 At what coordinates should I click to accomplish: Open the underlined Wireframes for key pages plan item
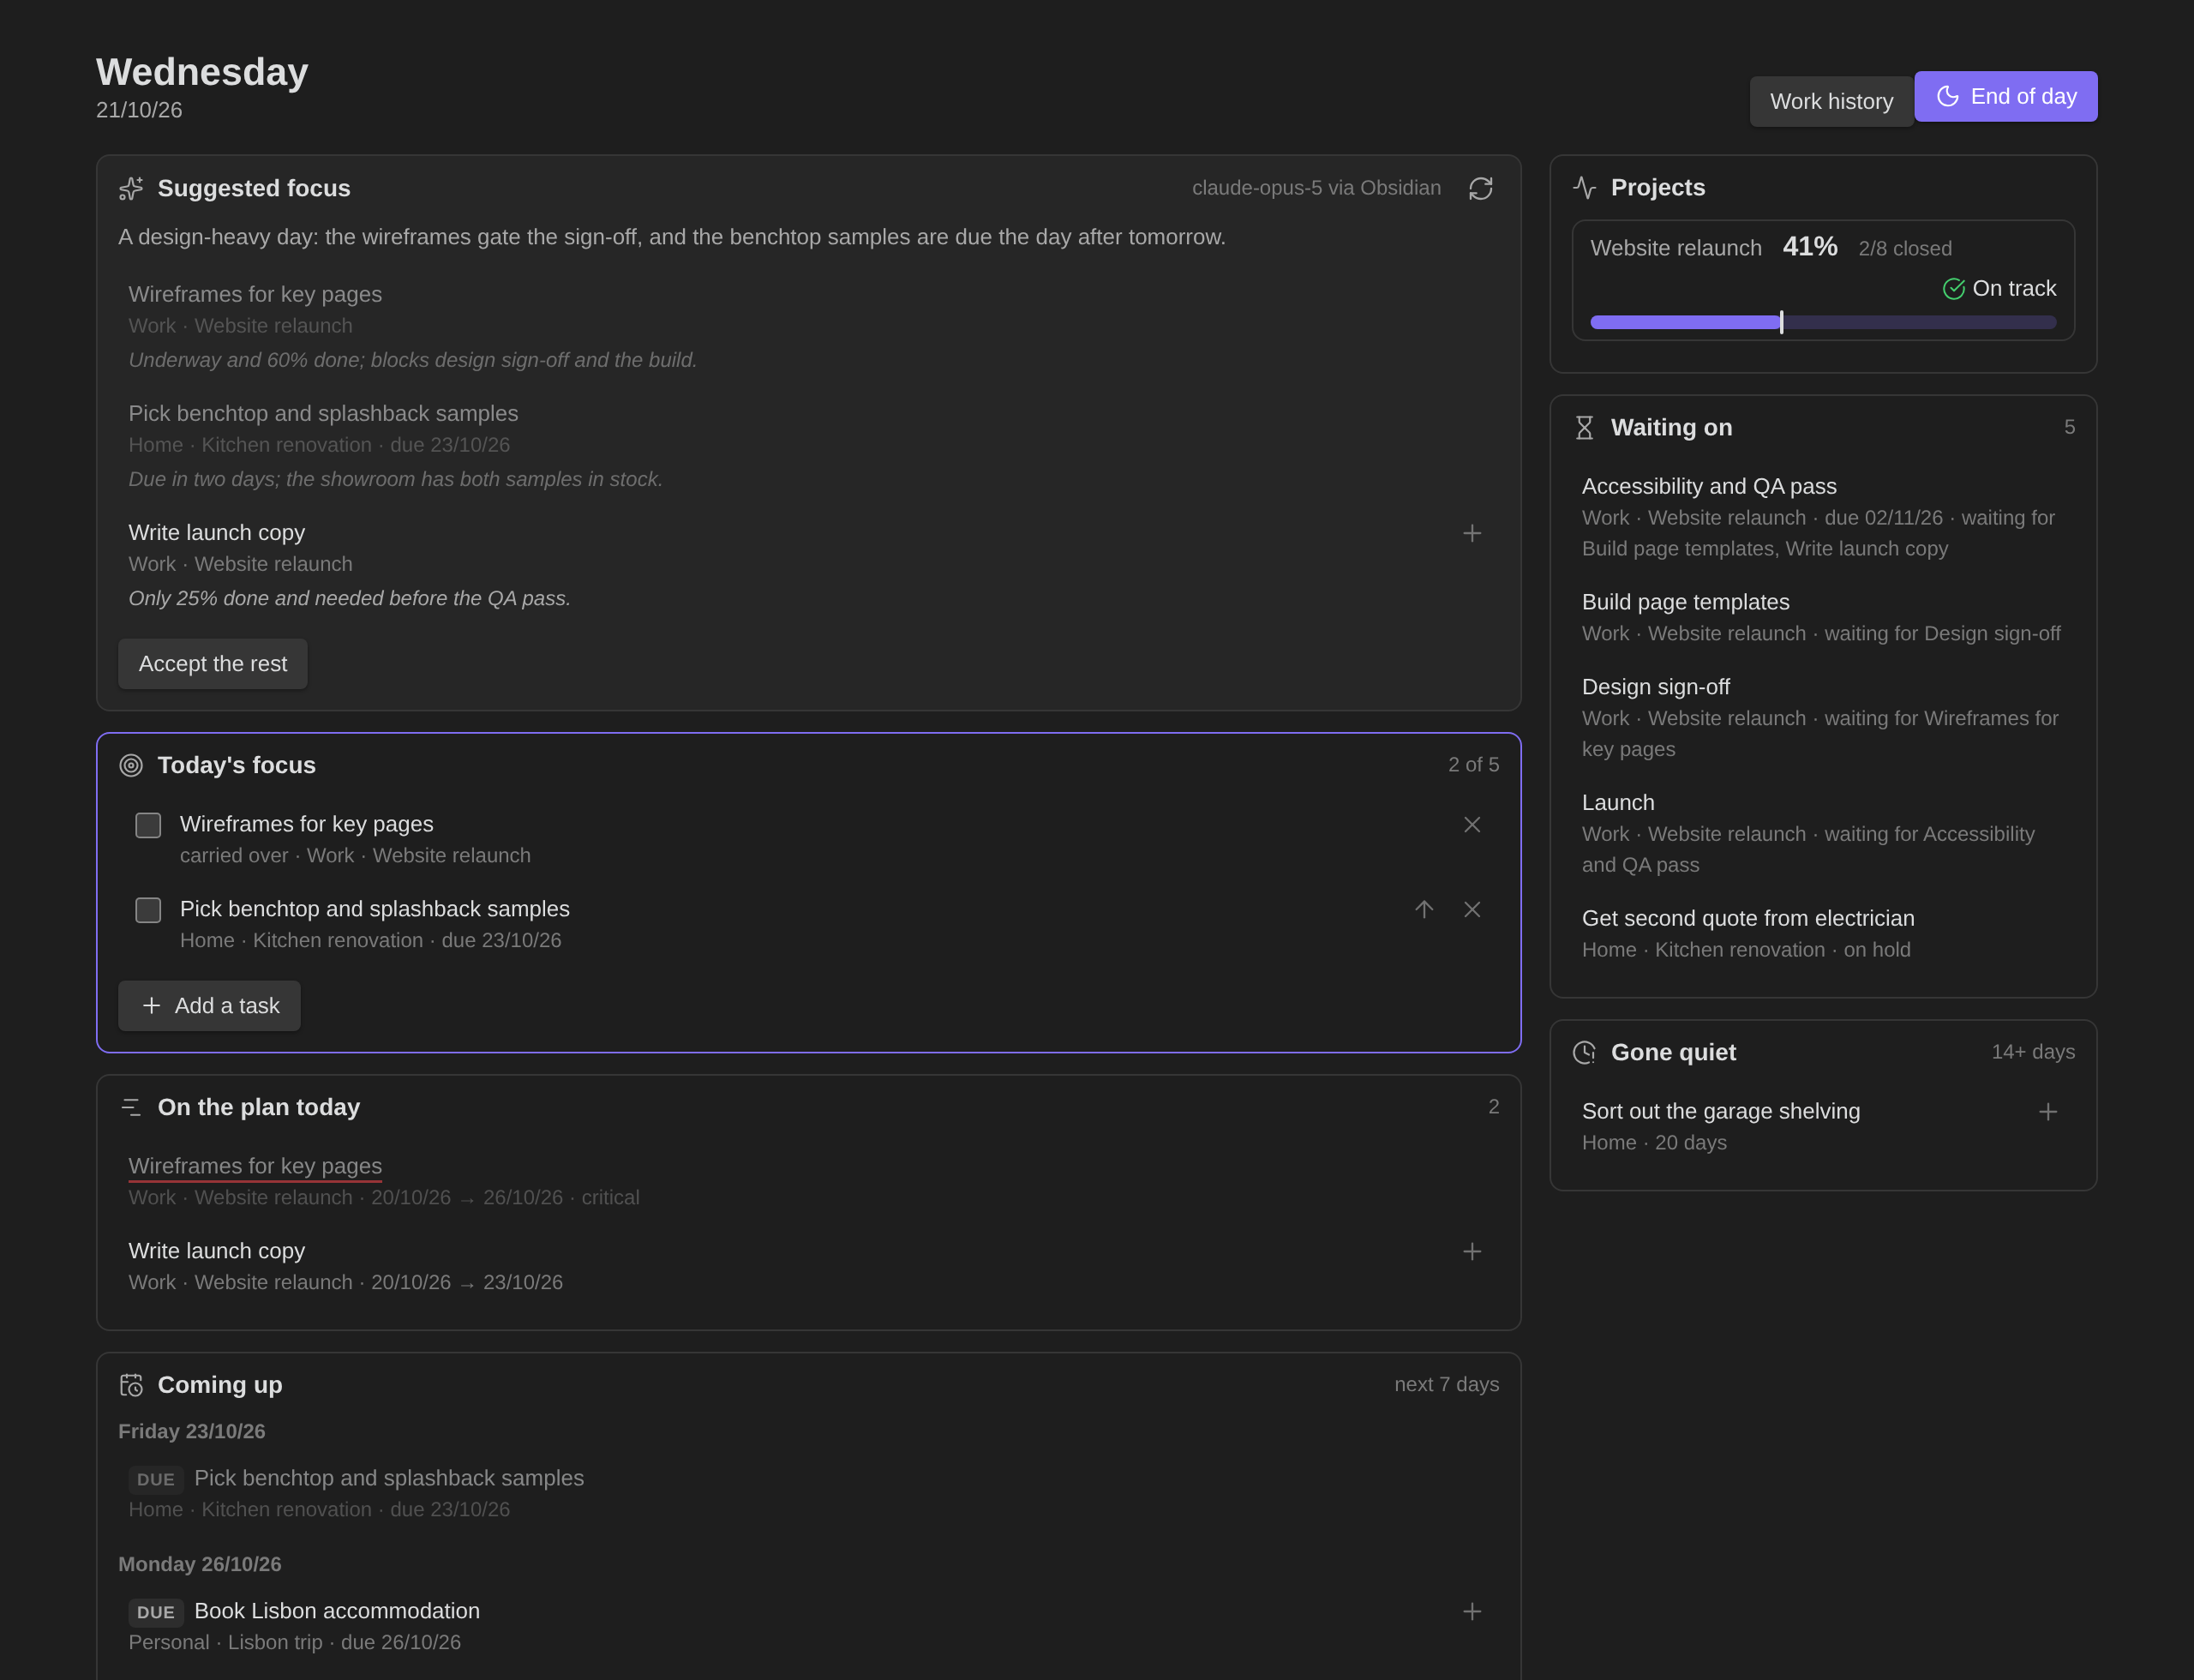pyautogui.click(x=255, y=1166)
